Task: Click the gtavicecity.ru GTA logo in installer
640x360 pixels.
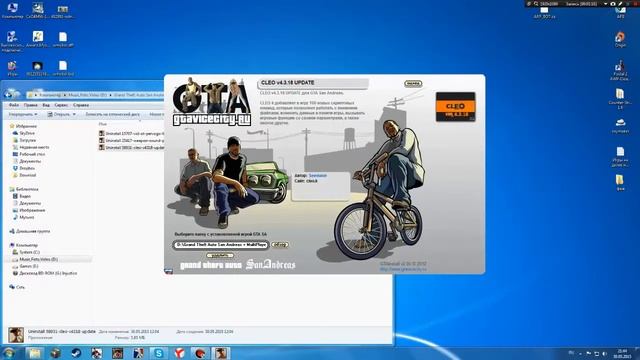Action: point(211,102)
